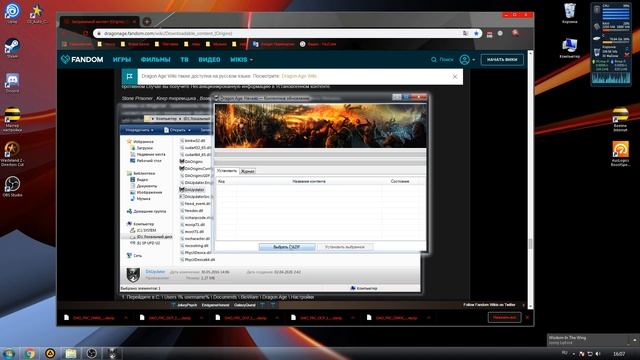The width and height of the screenshot is (640, 360).
Task: Select the active Chrome tab
Action: pos(99,21)
